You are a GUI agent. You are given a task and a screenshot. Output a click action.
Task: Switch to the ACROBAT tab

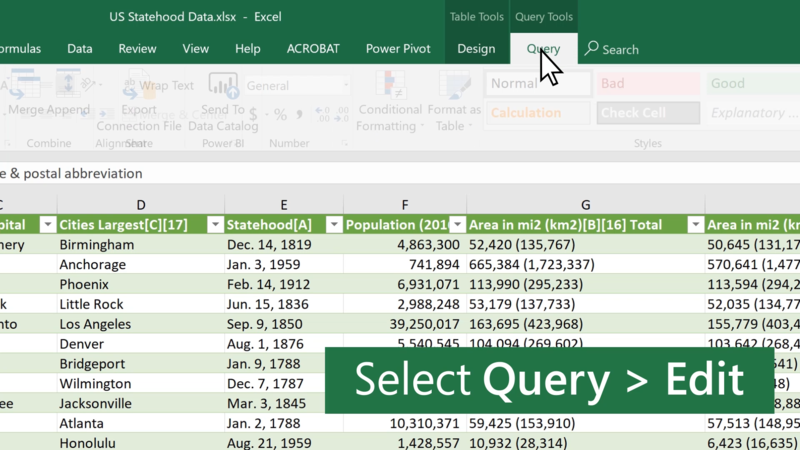click(313, 48)
